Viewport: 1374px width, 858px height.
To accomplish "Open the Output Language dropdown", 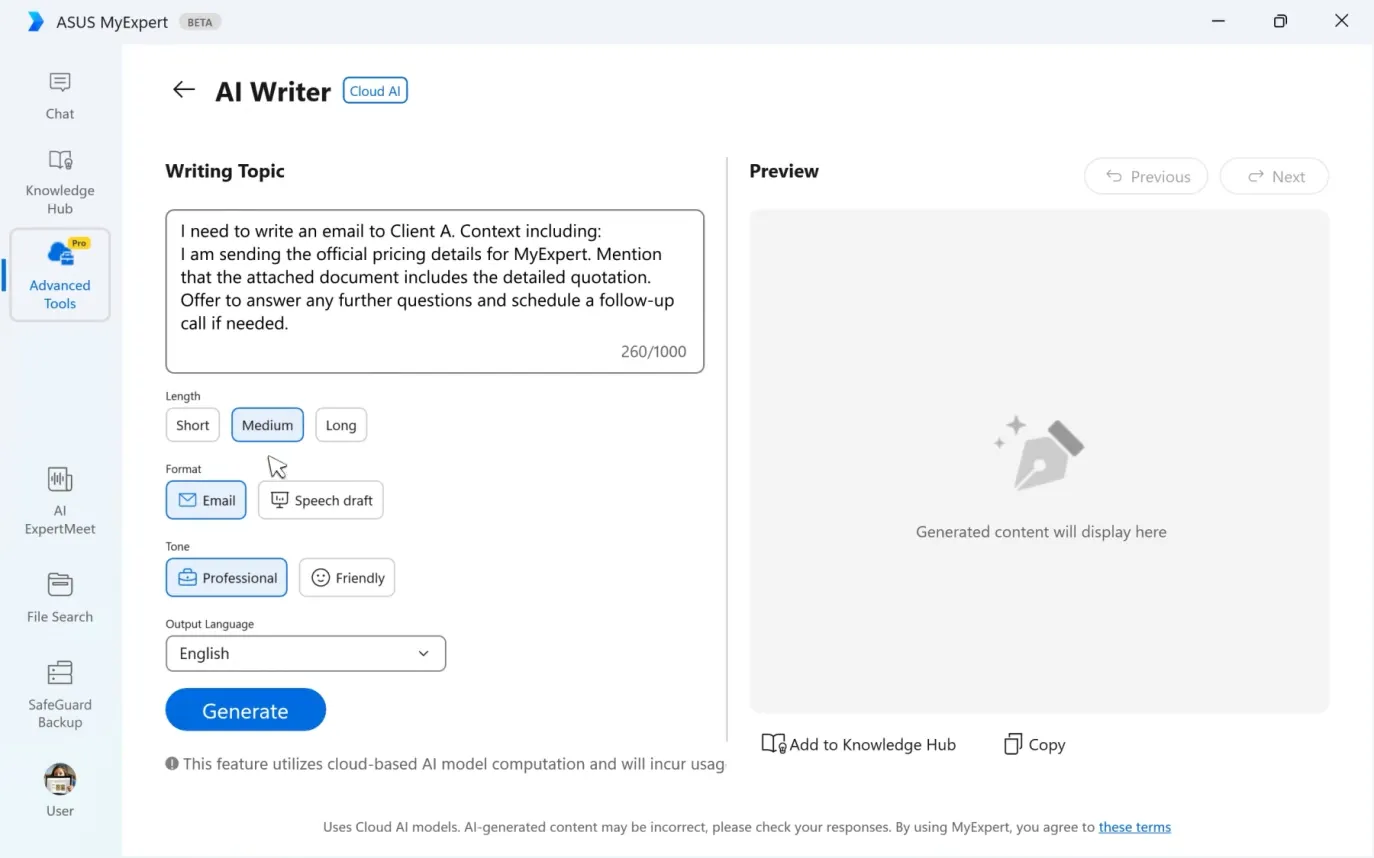I will click(306, 653).
